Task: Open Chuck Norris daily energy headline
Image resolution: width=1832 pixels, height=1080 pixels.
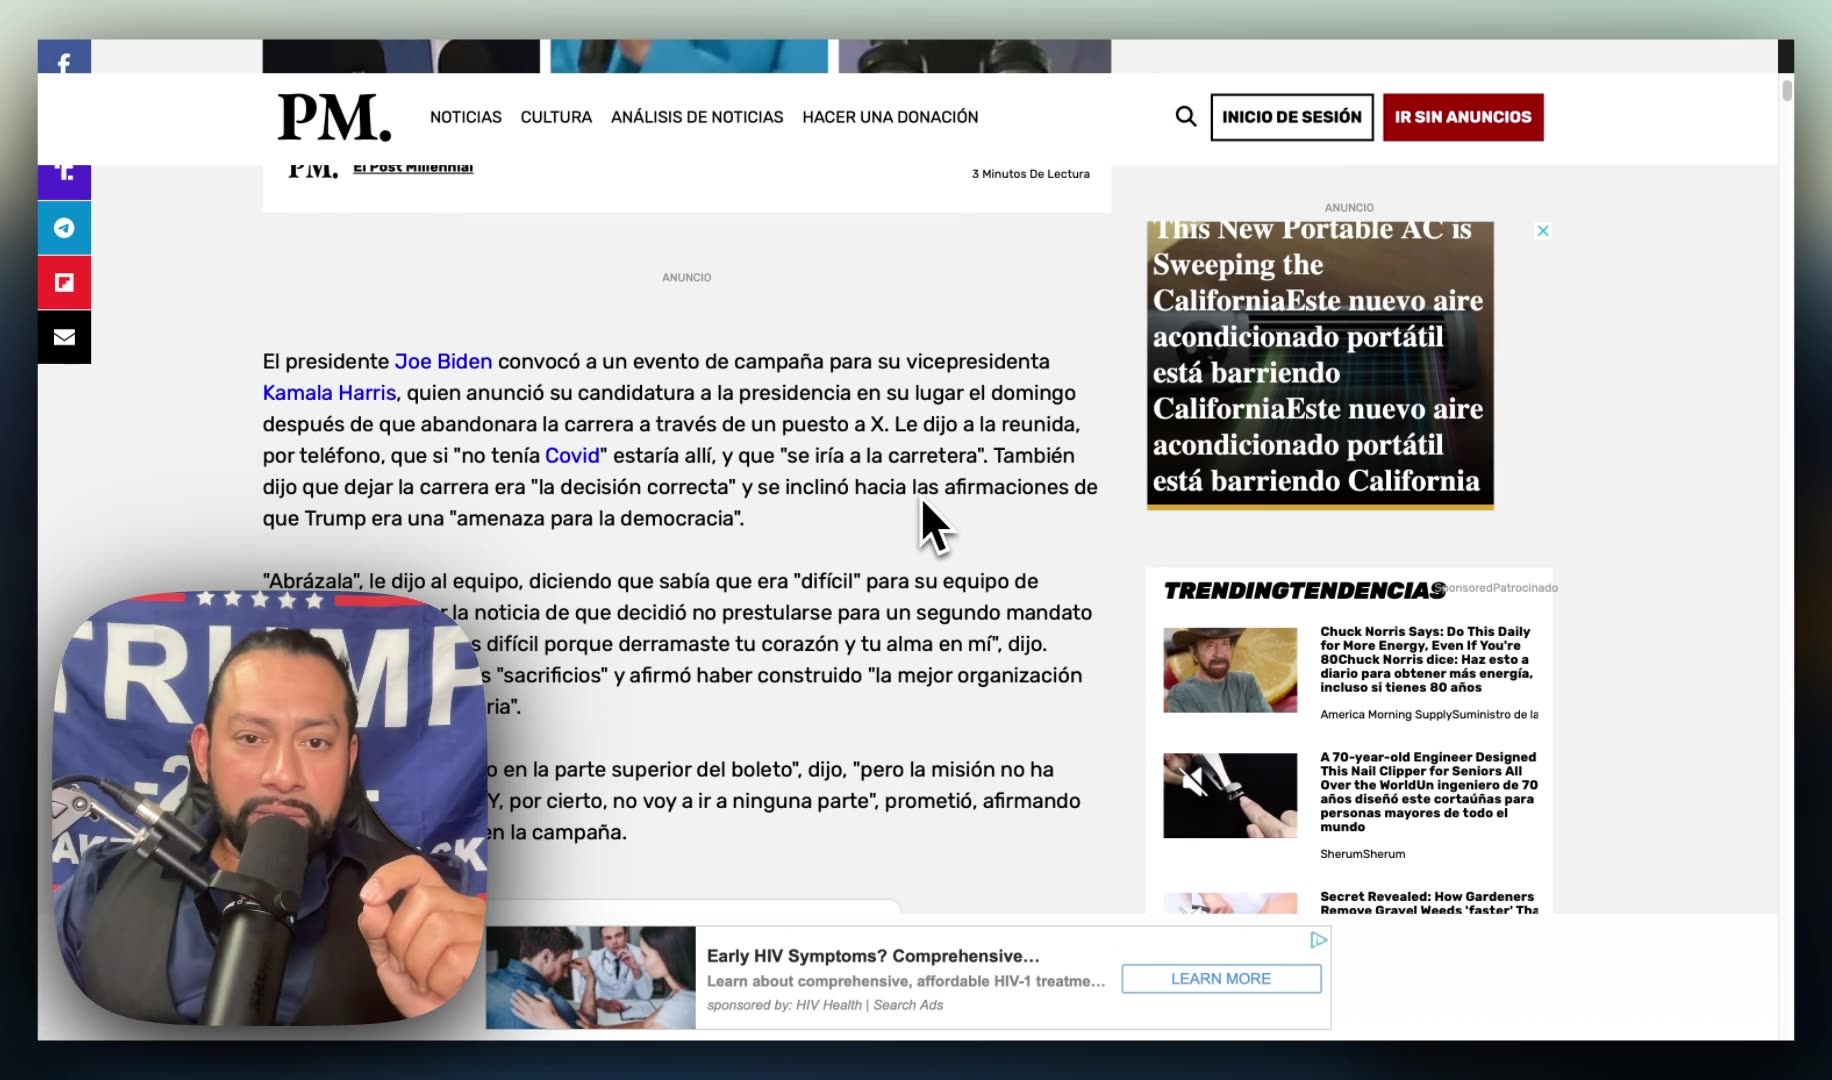Action: [x=1428, y=659]
